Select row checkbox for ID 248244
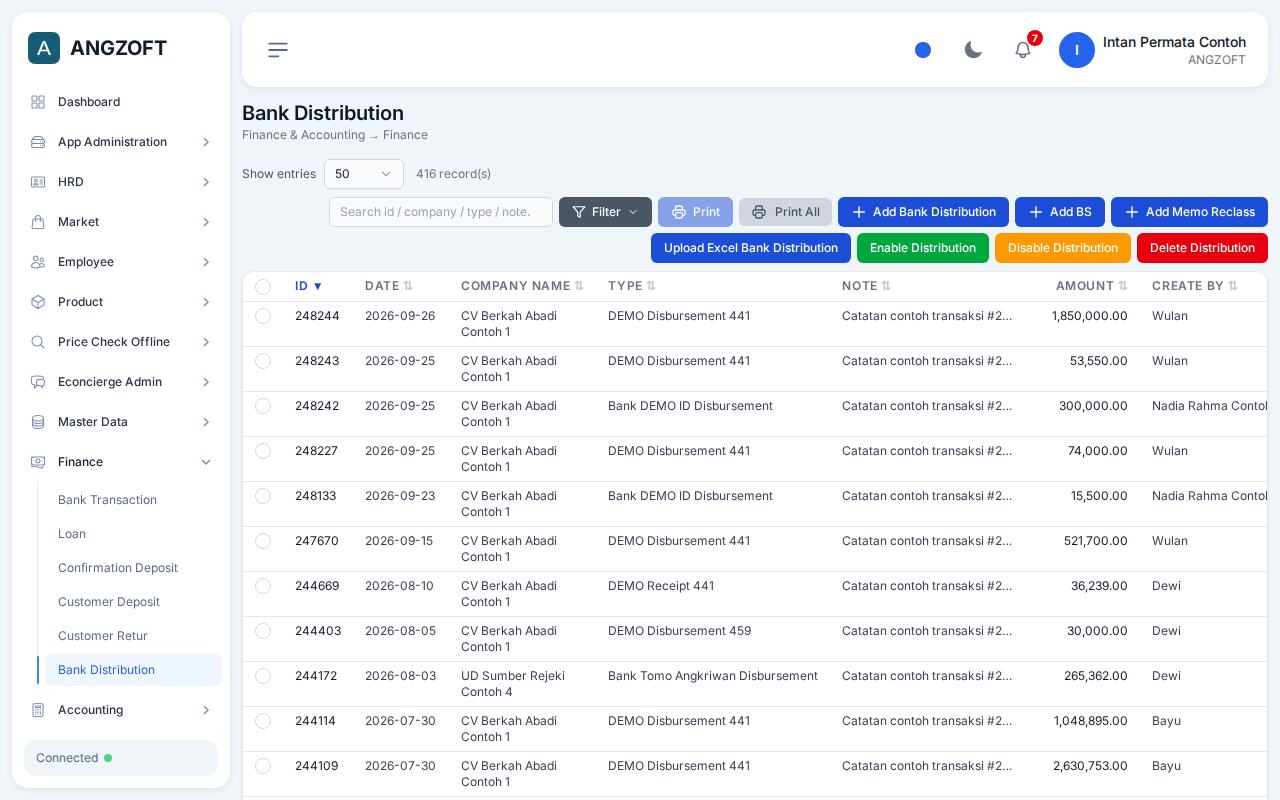This screenshot has width=1280, height=800. pos(263,316)
